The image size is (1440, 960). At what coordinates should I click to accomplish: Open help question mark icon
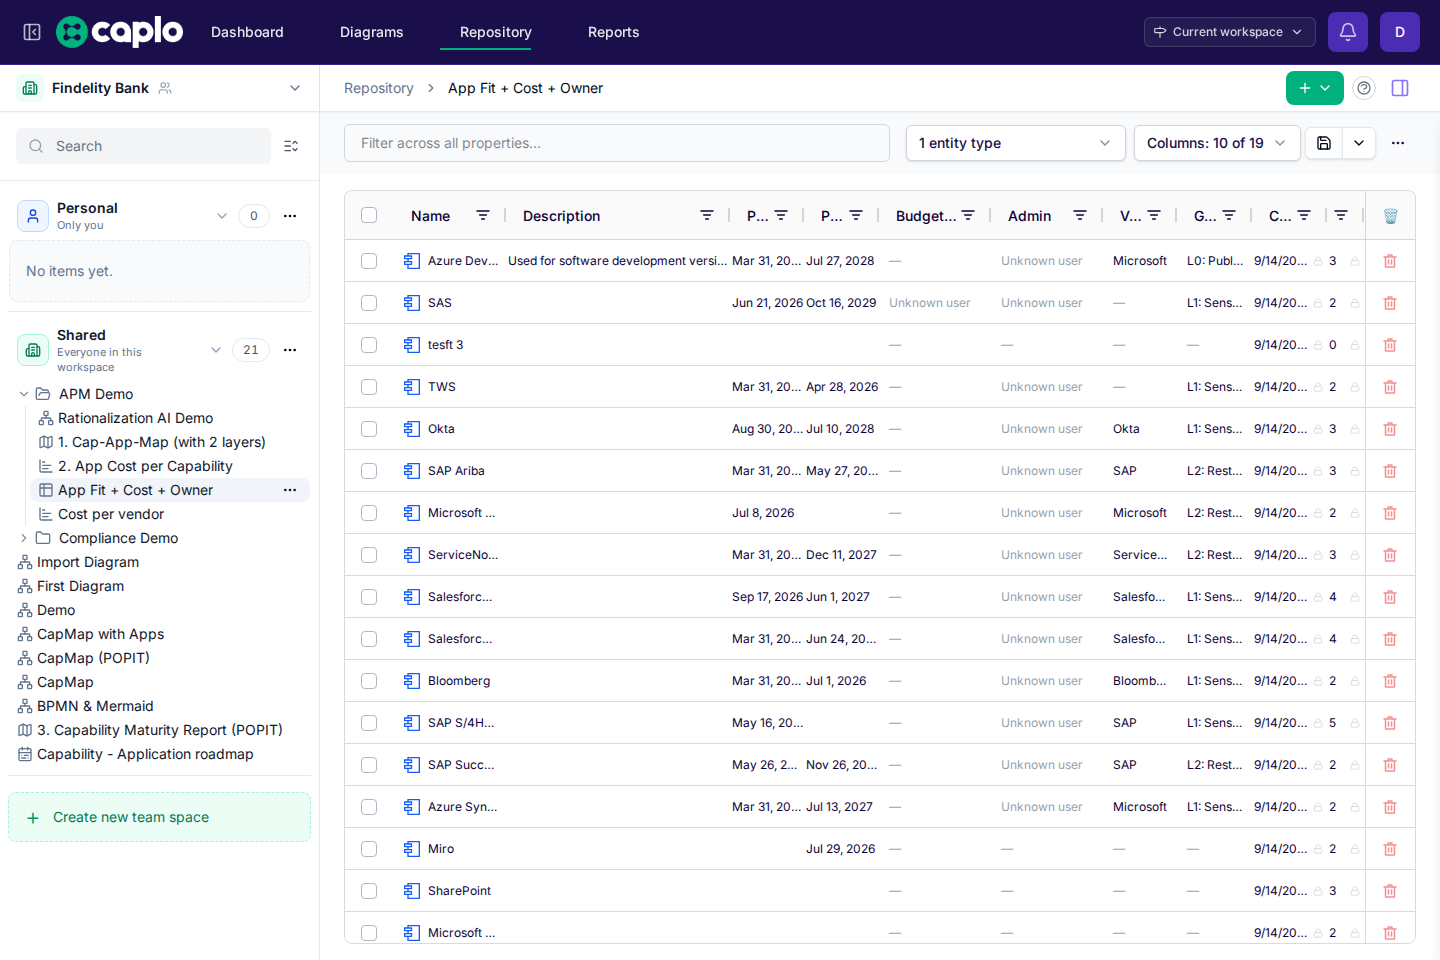[x=1364, y=88]
